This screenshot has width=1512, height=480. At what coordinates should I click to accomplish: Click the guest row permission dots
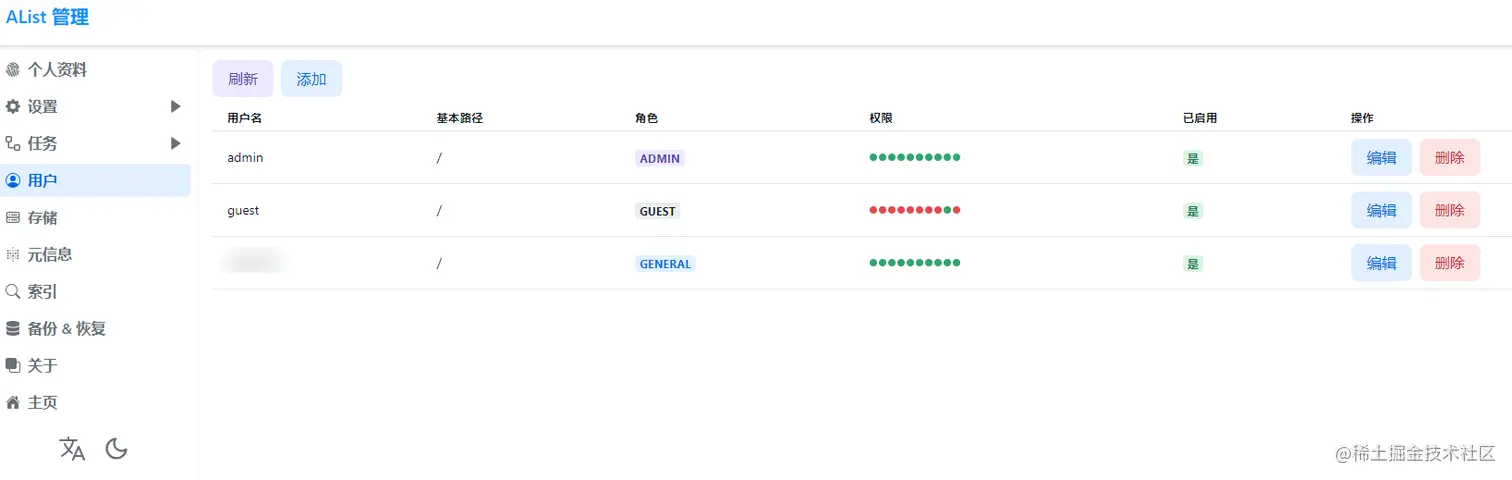[915, 210]
